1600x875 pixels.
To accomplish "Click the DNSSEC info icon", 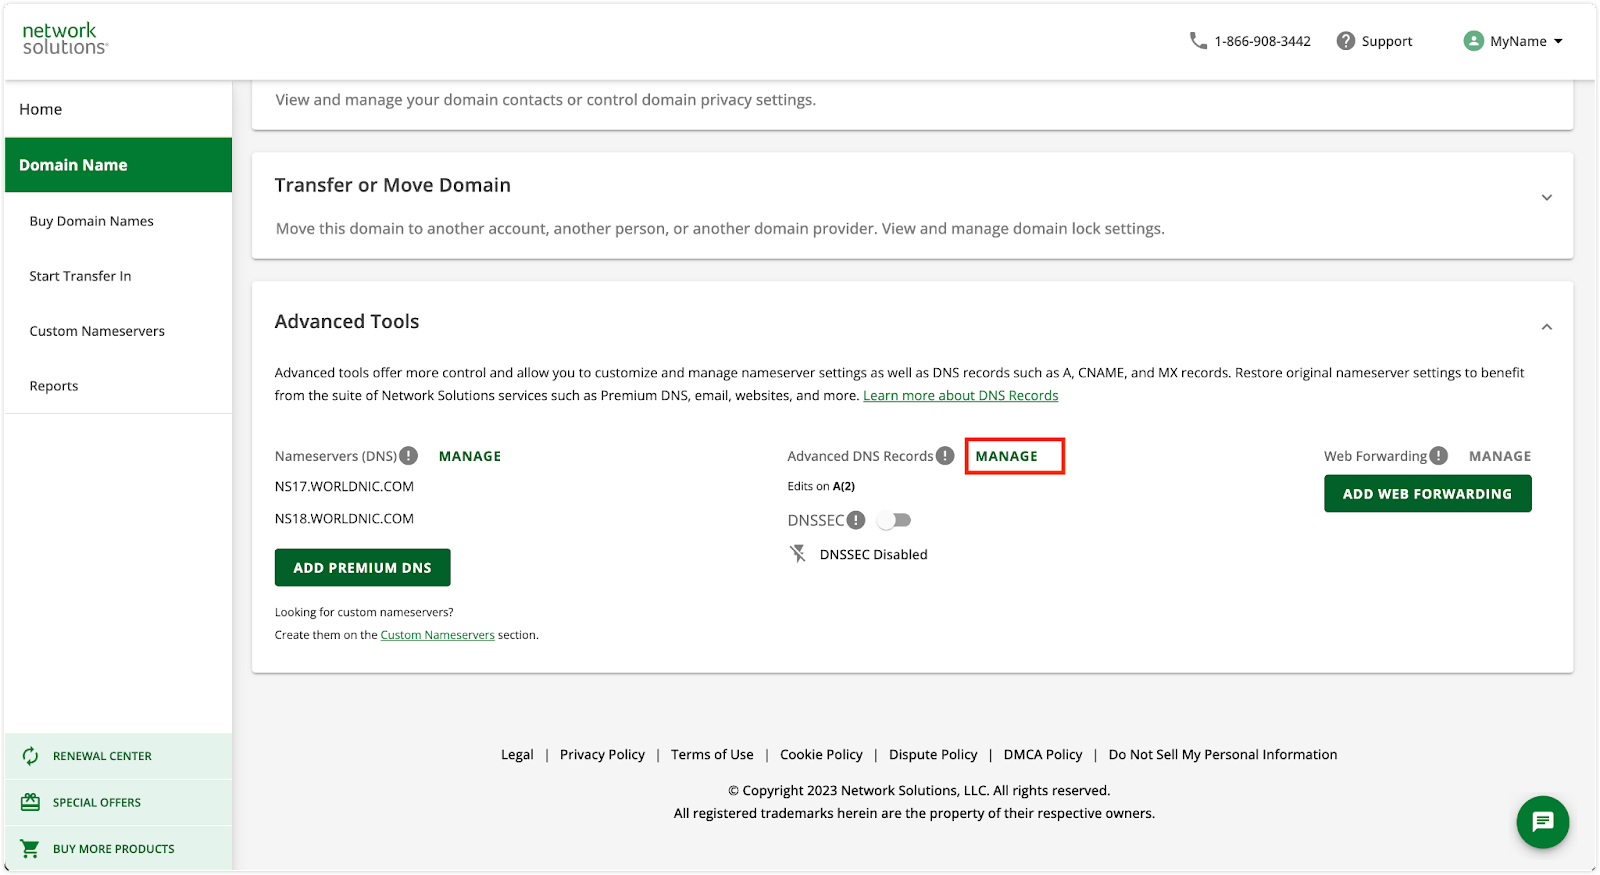I will pyautogui.click(x=856, y=520).
